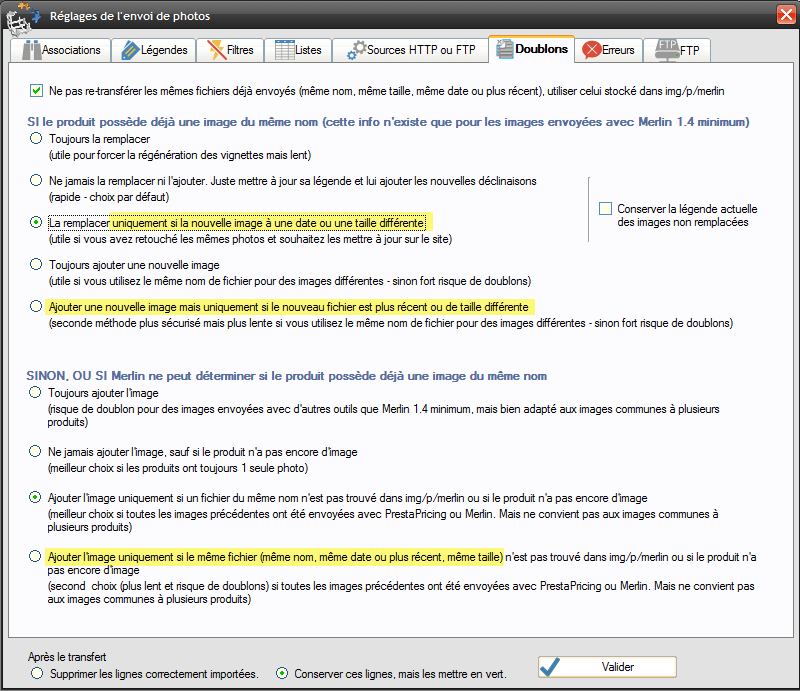Toggle the 'Ne pas re-transférer les mêmes fichiers' checkbox
The height and width of the screenshot is (691, 800).
coord(37,91)
